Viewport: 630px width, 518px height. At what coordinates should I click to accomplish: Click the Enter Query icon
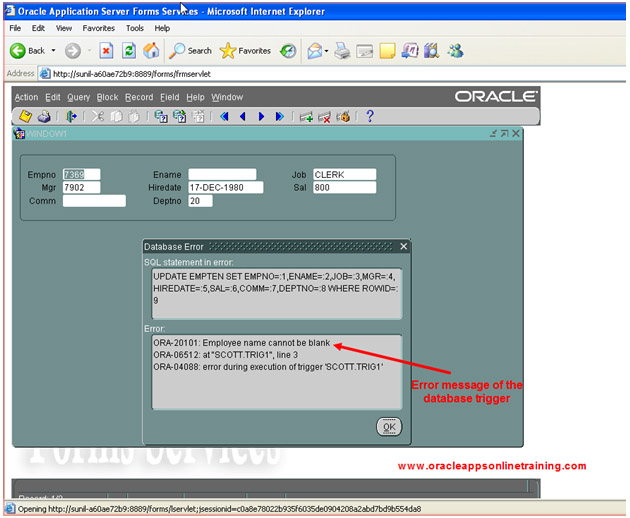161,117
